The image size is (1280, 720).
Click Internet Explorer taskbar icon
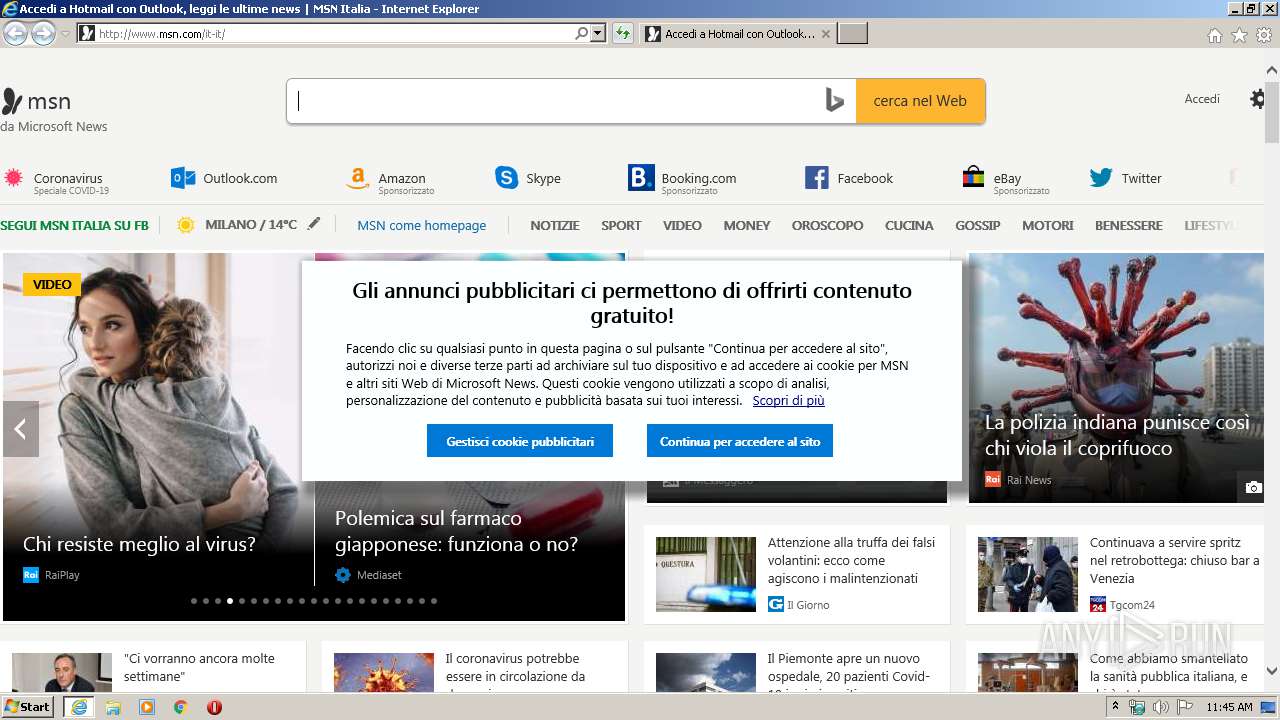point(78,707)
